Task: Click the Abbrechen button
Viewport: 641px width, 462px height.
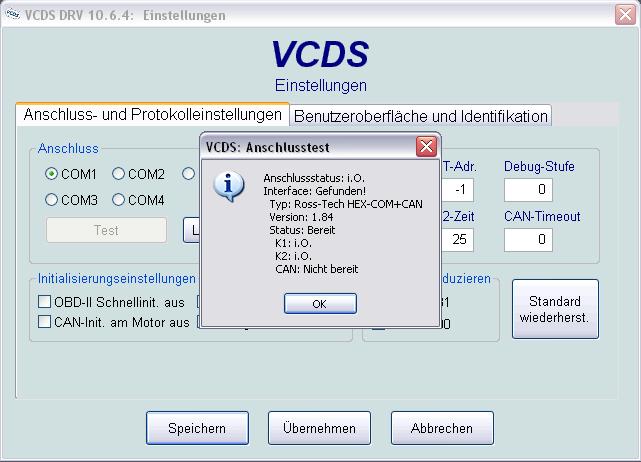Action: pos(442,428)
